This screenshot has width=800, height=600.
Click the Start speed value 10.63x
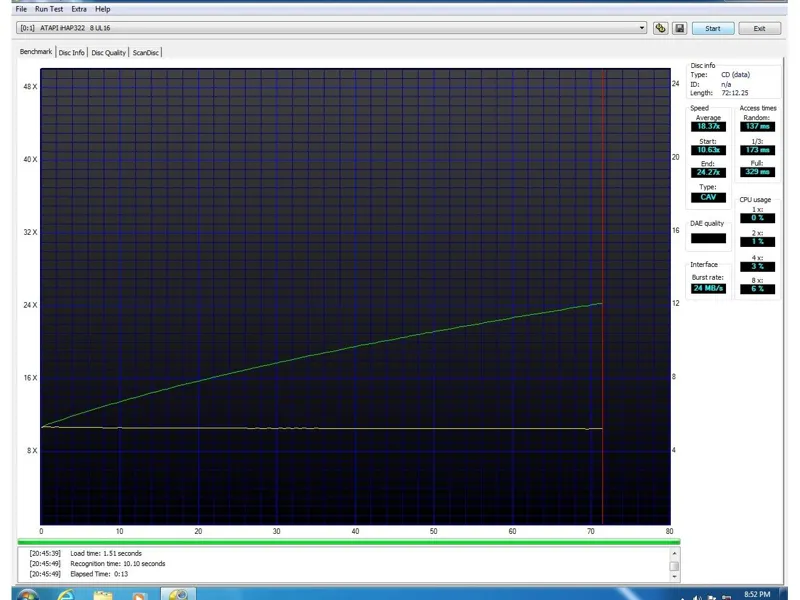coord(708,150)
